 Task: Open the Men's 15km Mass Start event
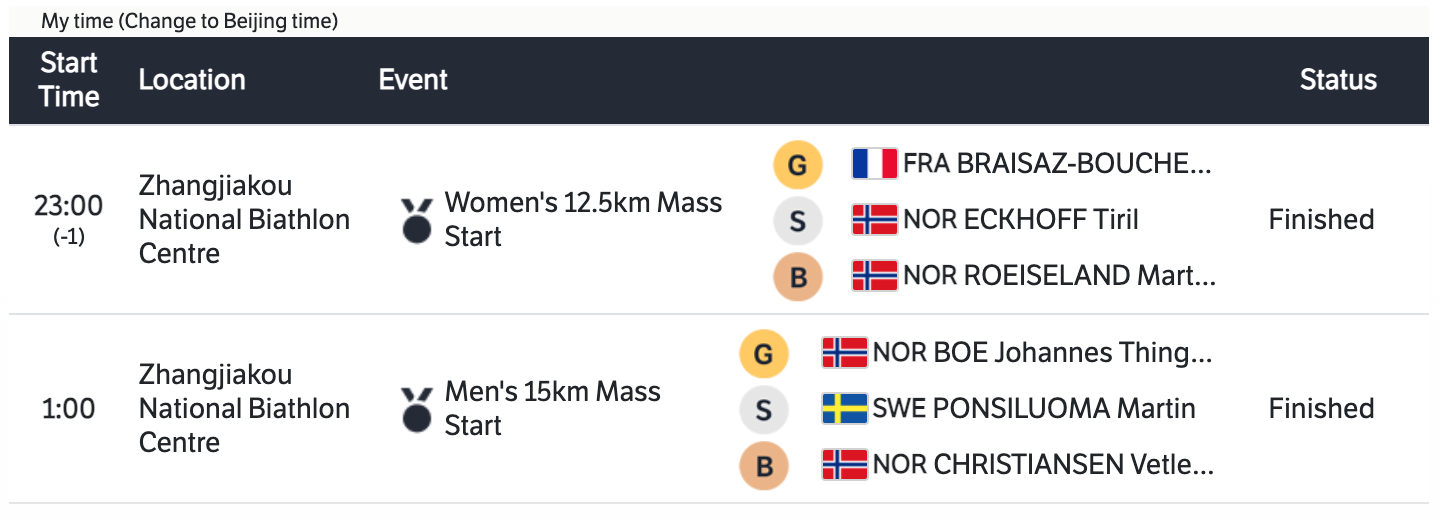[x=552, y=409]
